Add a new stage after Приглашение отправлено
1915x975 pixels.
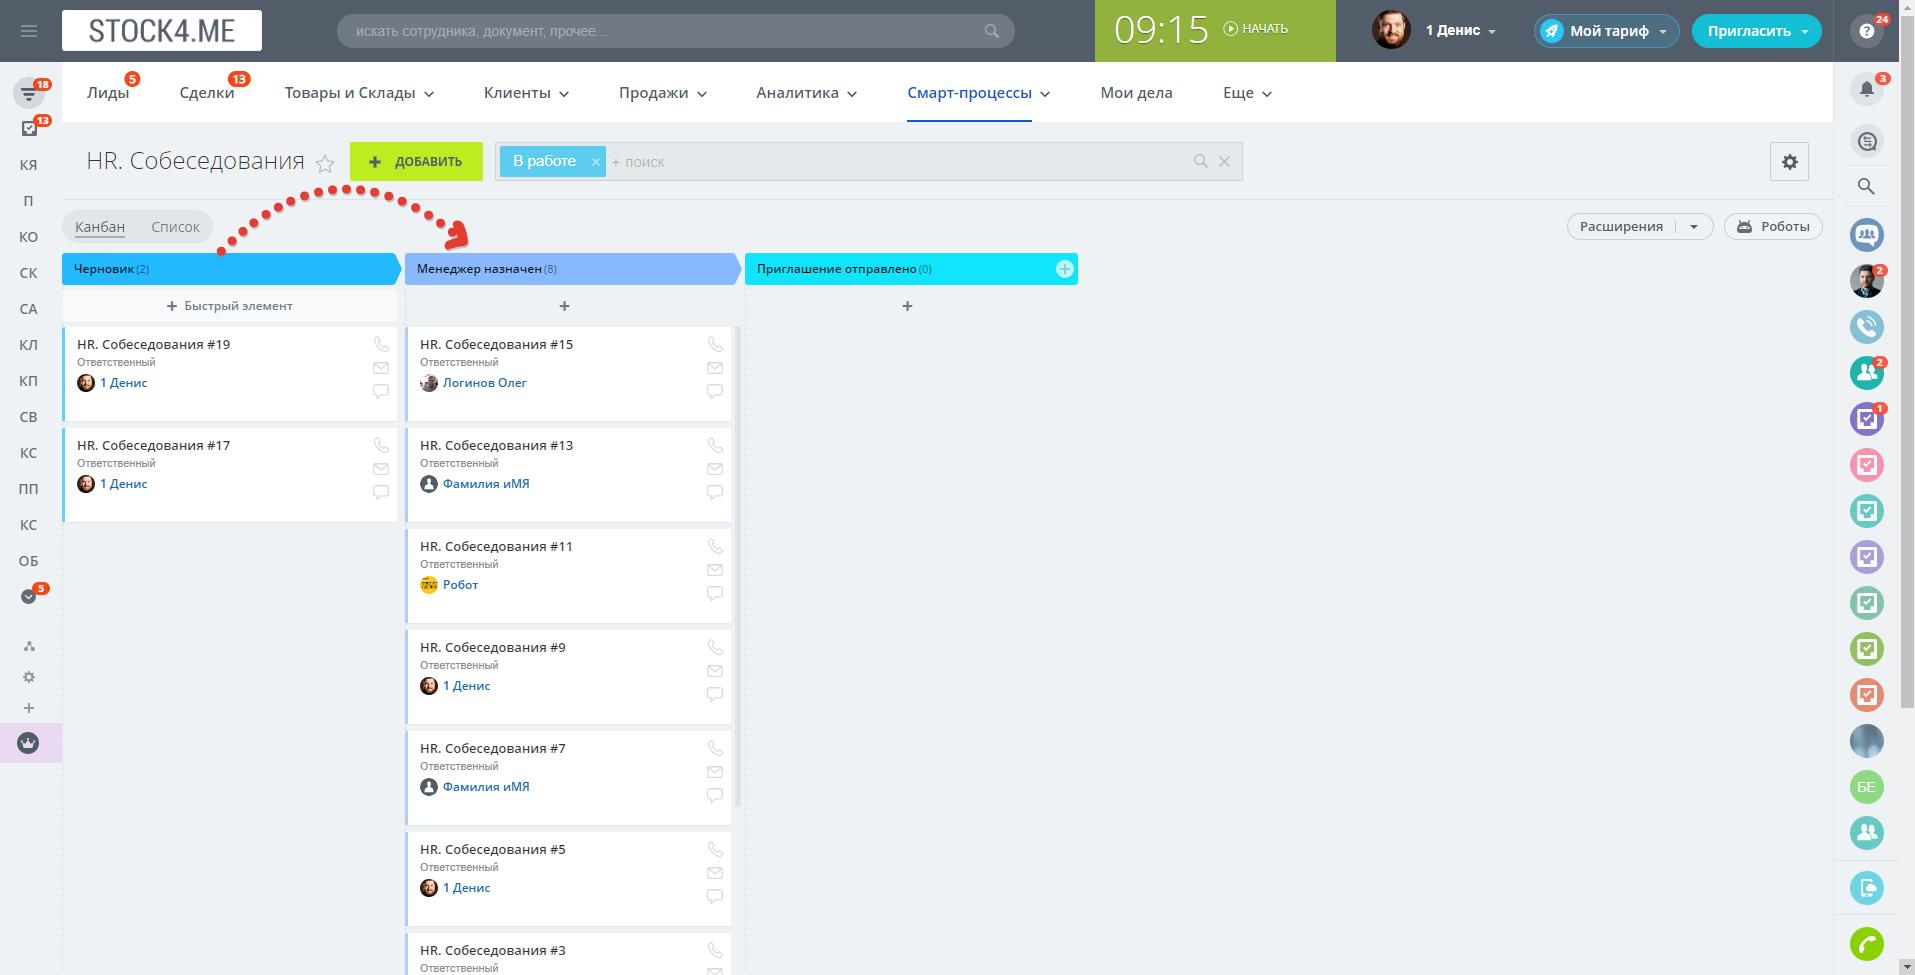[1065, 269]
